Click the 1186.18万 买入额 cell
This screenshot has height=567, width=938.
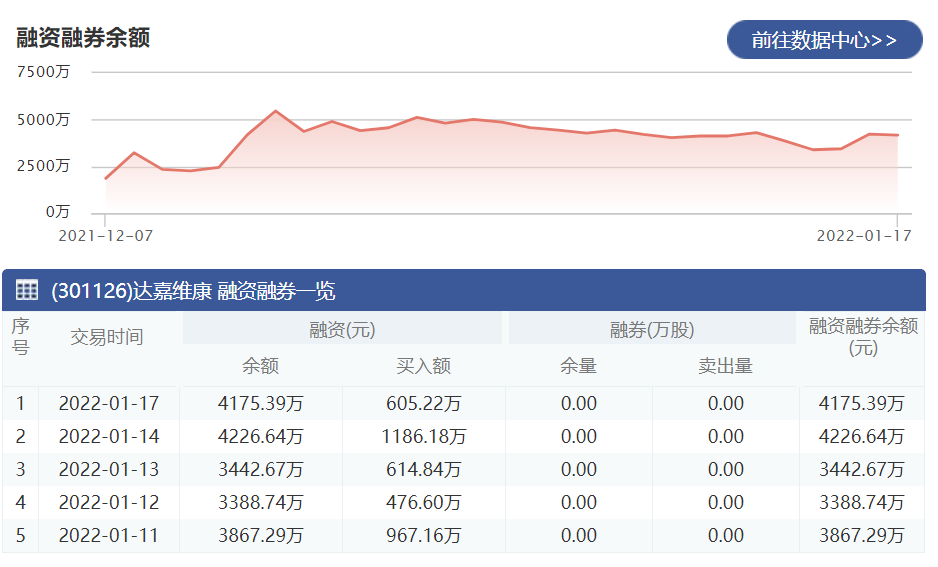tap(424, 436)
